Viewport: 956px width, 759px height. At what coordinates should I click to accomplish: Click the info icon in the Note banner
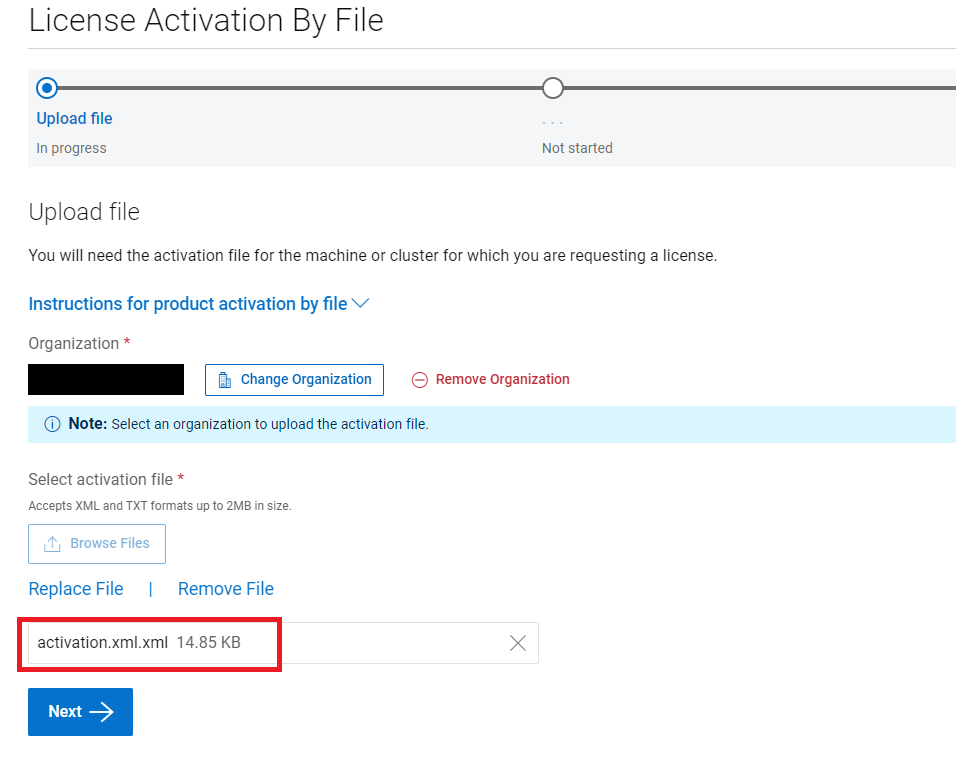coord(52,424)
